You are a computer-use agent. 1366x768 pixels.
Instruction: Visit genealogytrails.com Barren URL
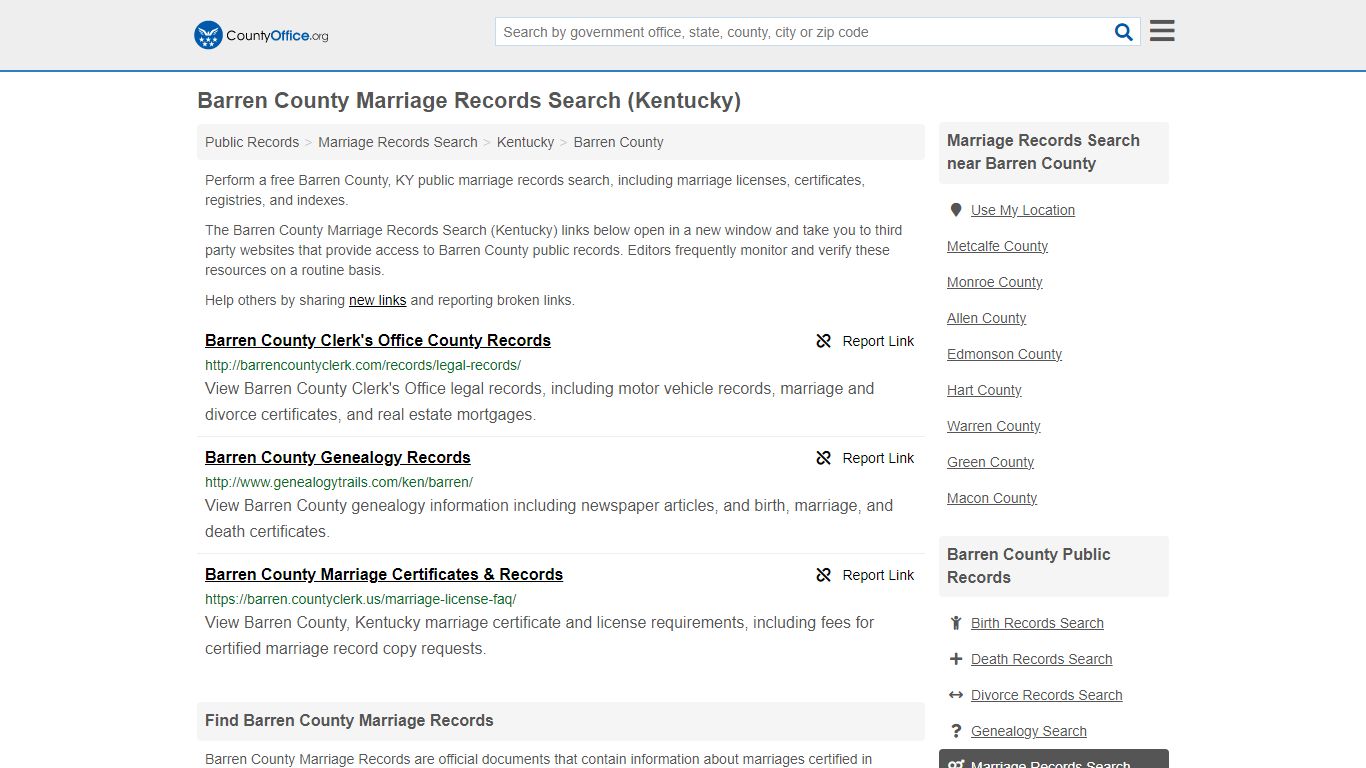(x=339, y=482)
